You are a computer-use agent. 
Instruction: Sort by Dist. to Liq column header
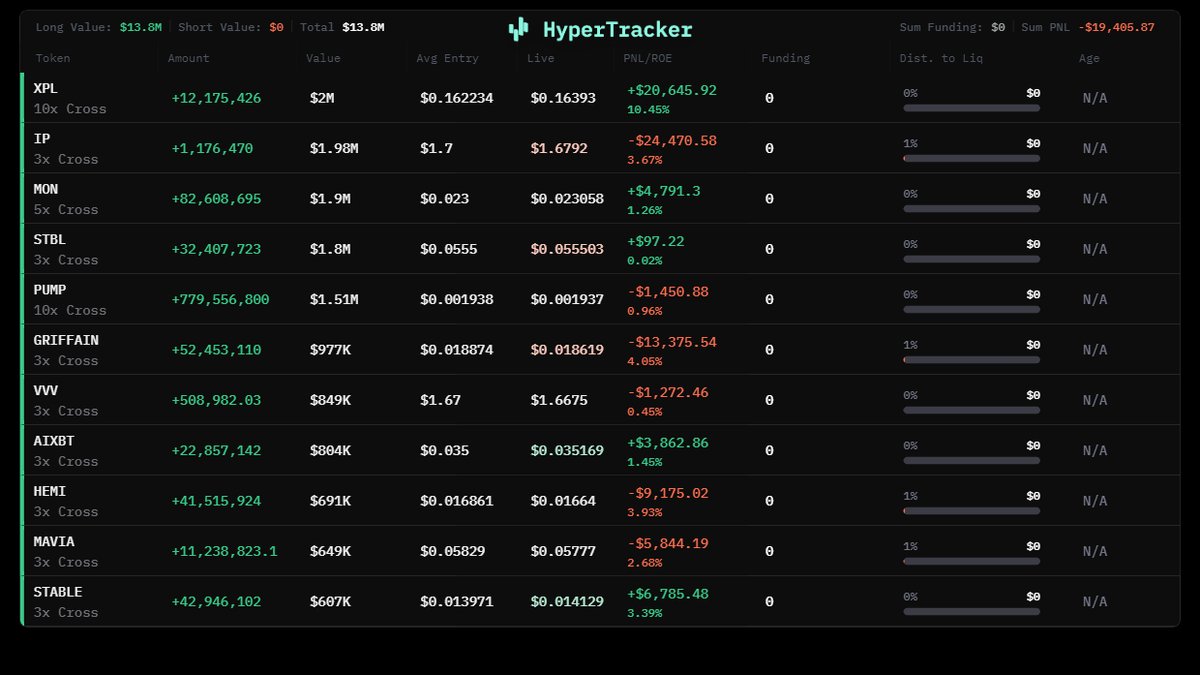point(941,58)
